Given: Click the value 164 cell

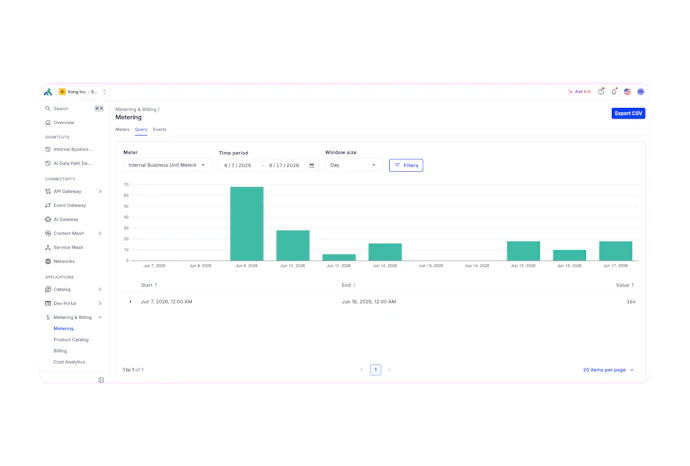Looking at the screenshot, I should pos(631,302).
